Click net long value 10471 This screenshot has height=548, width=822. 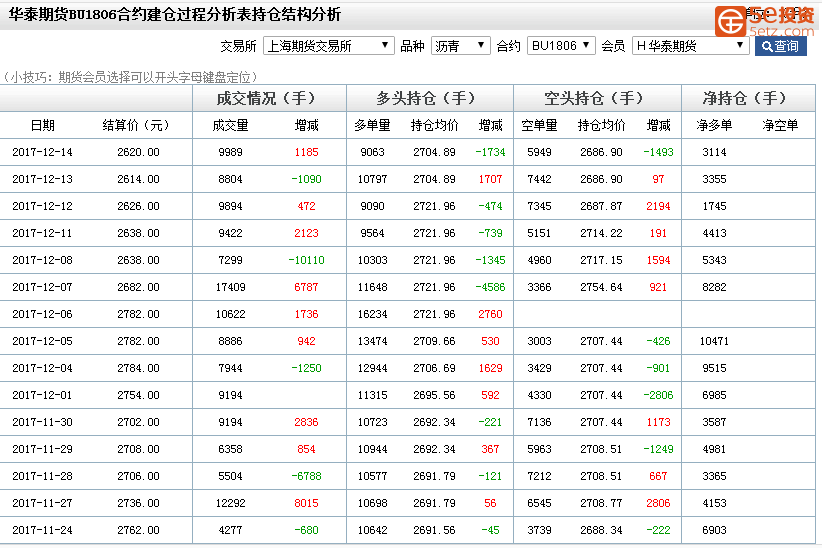(714, 341)
